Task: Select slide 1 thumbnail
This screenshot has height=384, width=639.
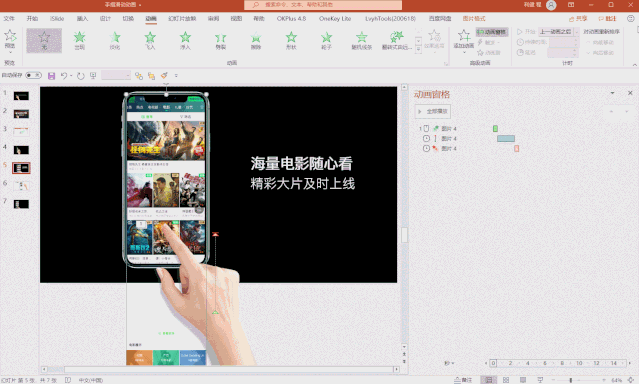Action: [21, 96]
